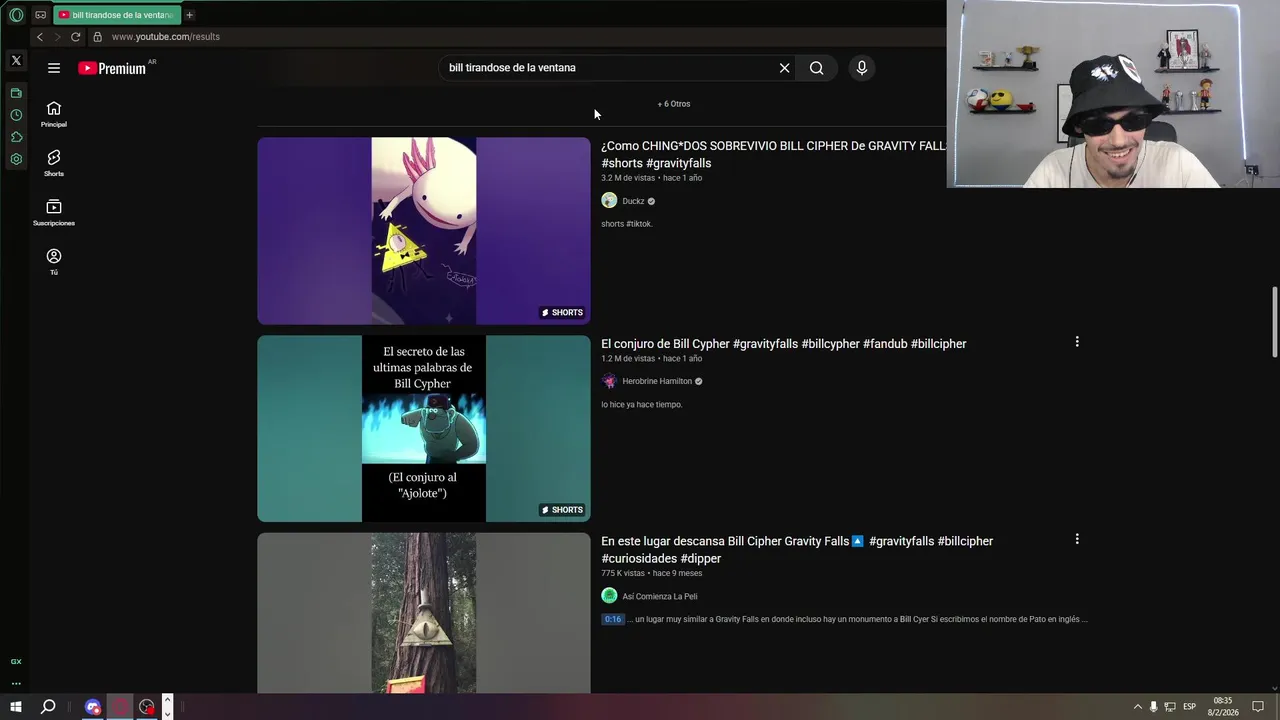1280x720 pixels.
Task: Click the magnifier search button
Action: click(817, 68)
